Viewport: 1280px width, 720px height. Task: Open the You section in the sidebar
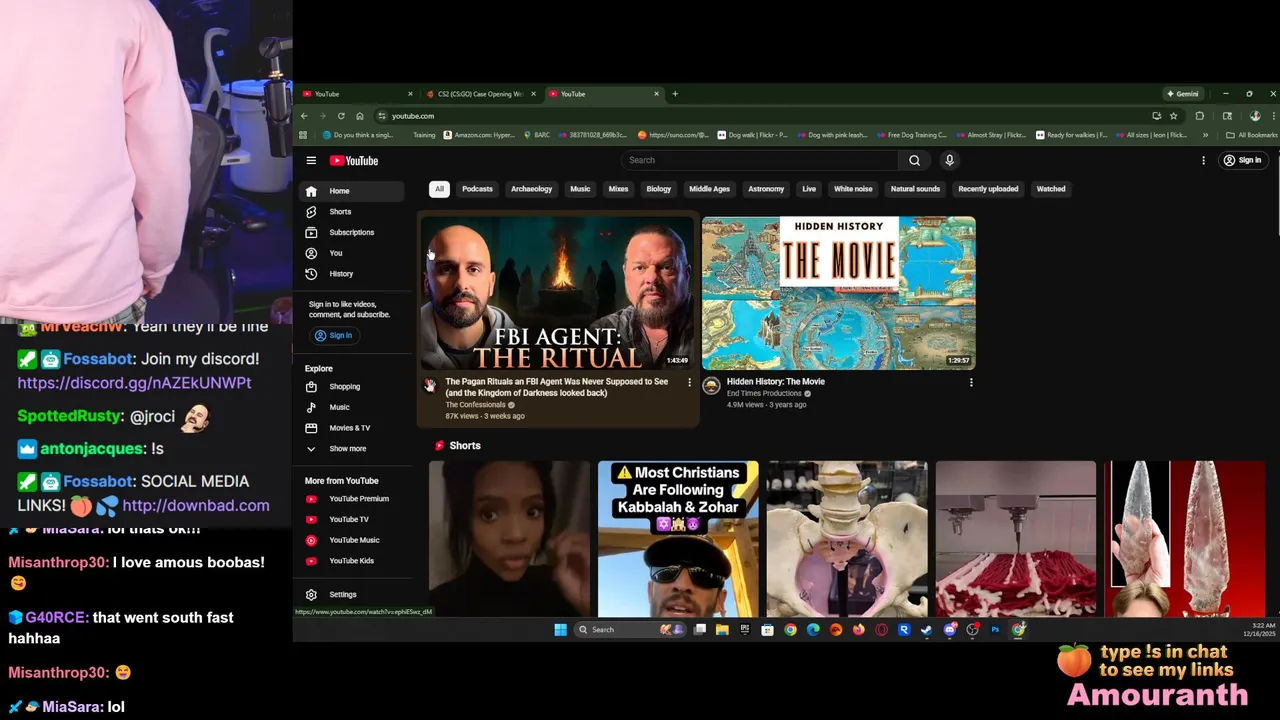pos(351,253)
